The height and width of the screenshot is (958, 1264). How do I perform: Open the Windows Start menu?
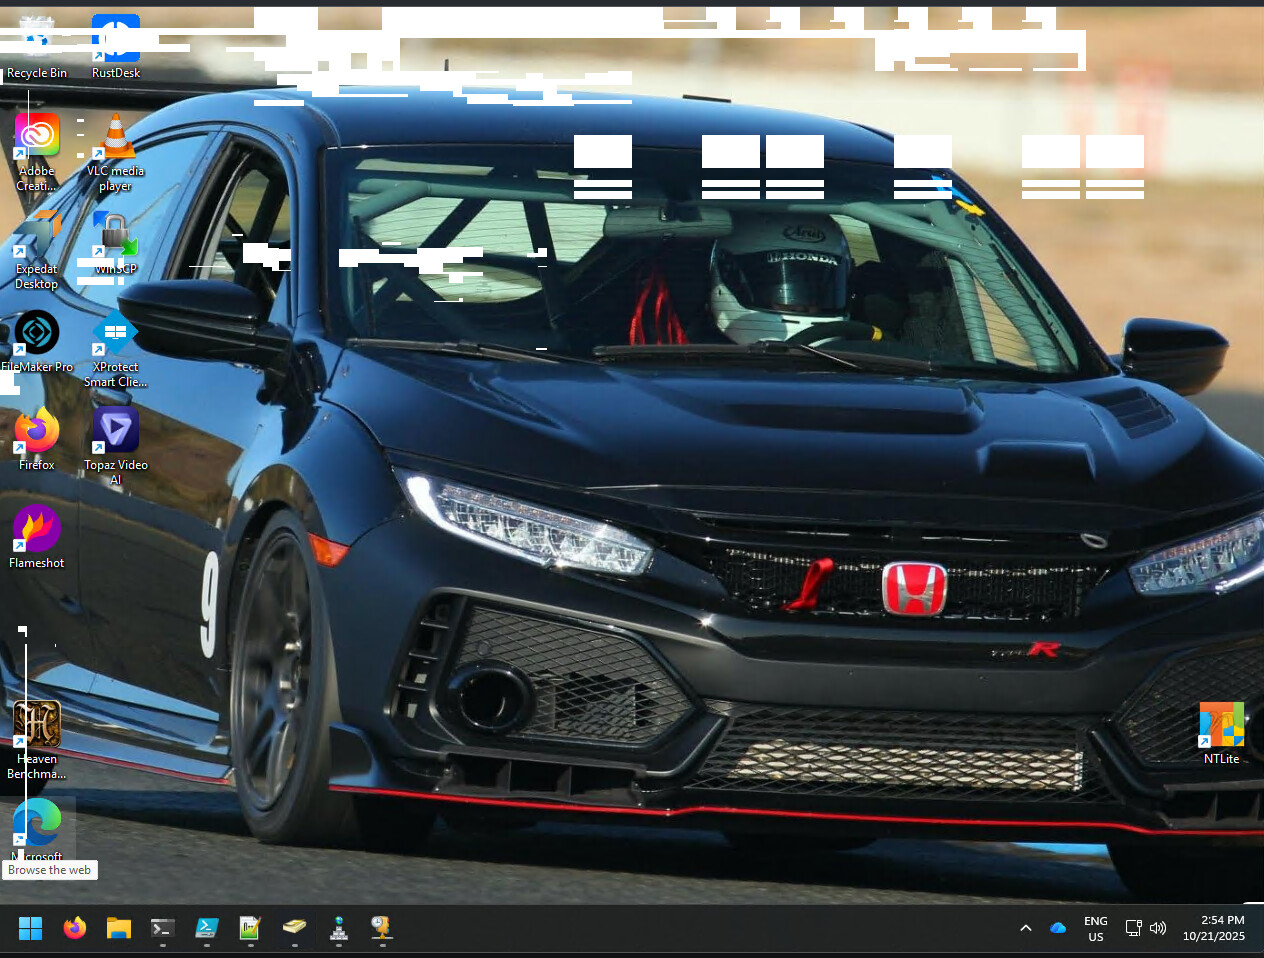31,928
